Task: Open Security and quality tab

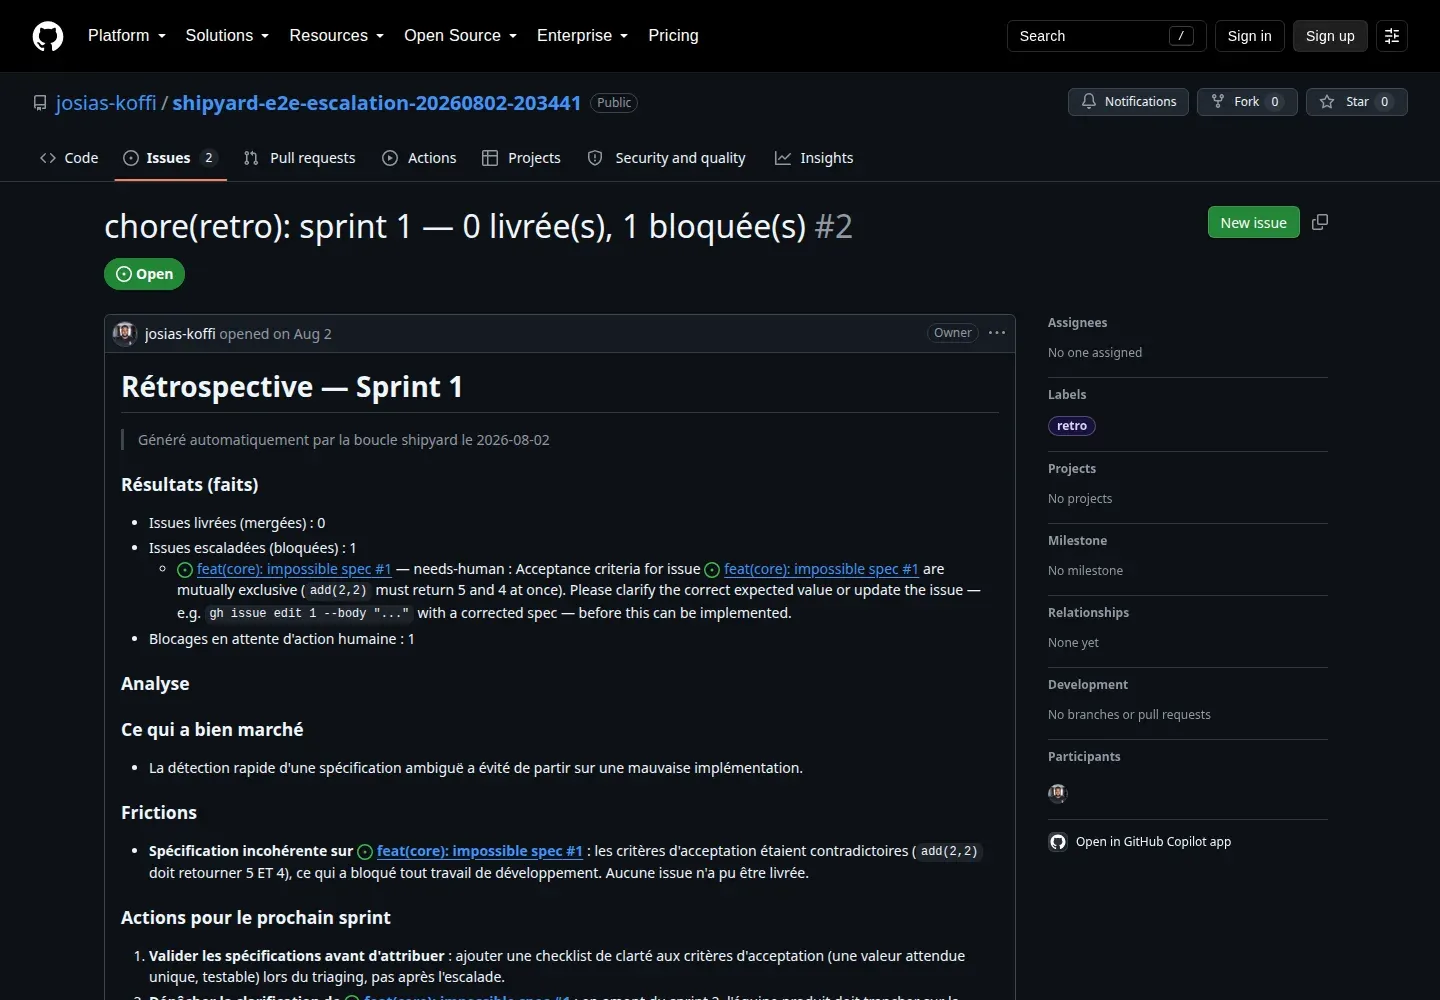Action: [x=667, y=158]
